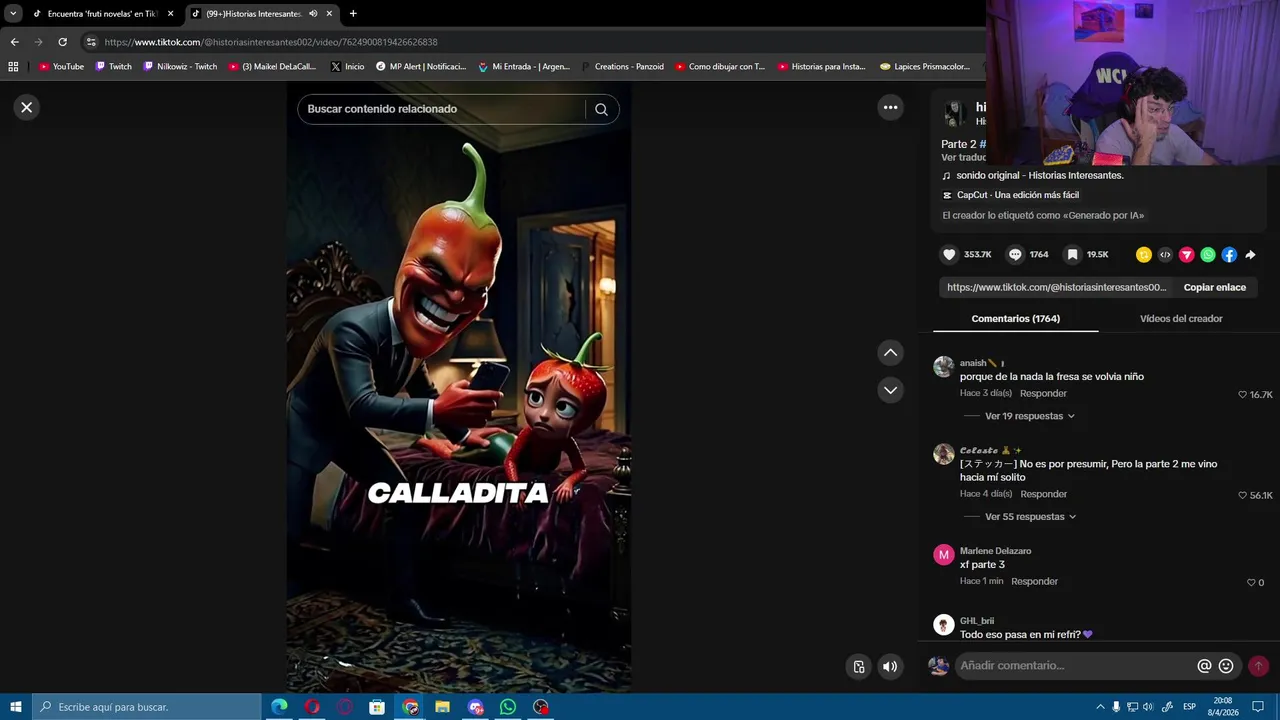Image resolution: width=1280 pixels, height=720 pixels.
Task: Reply to Celeste's comment via 'Responder'
Action: [1043, 494]
